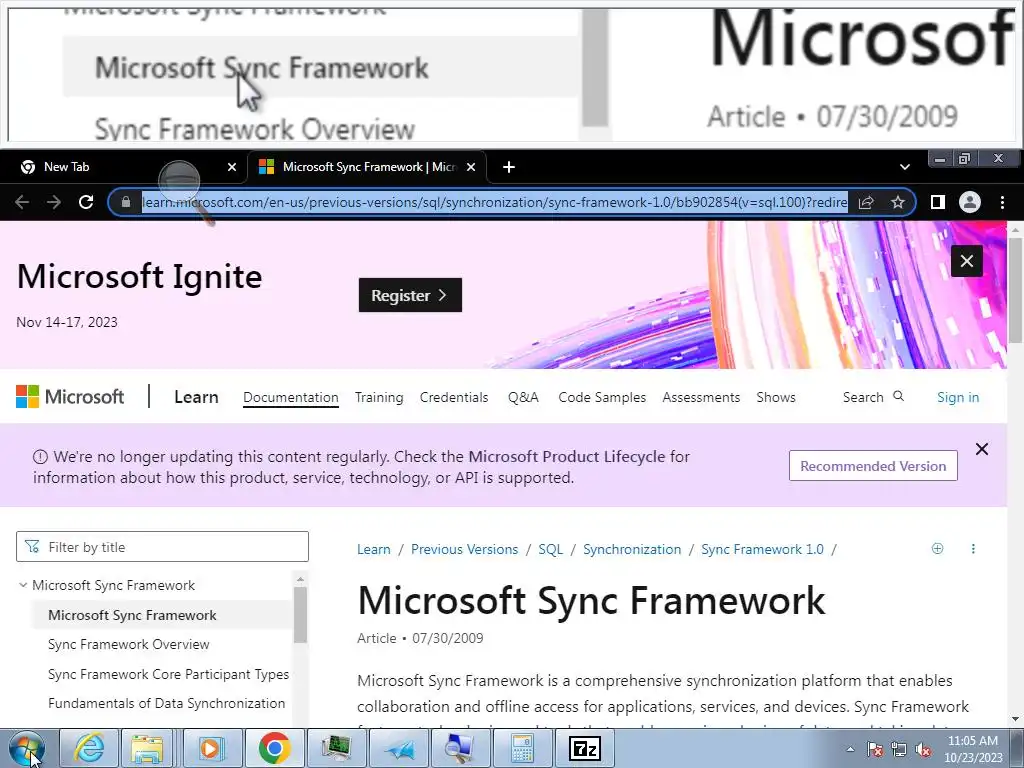
Task: Open the article more actions menu
Action: point(973,549)
